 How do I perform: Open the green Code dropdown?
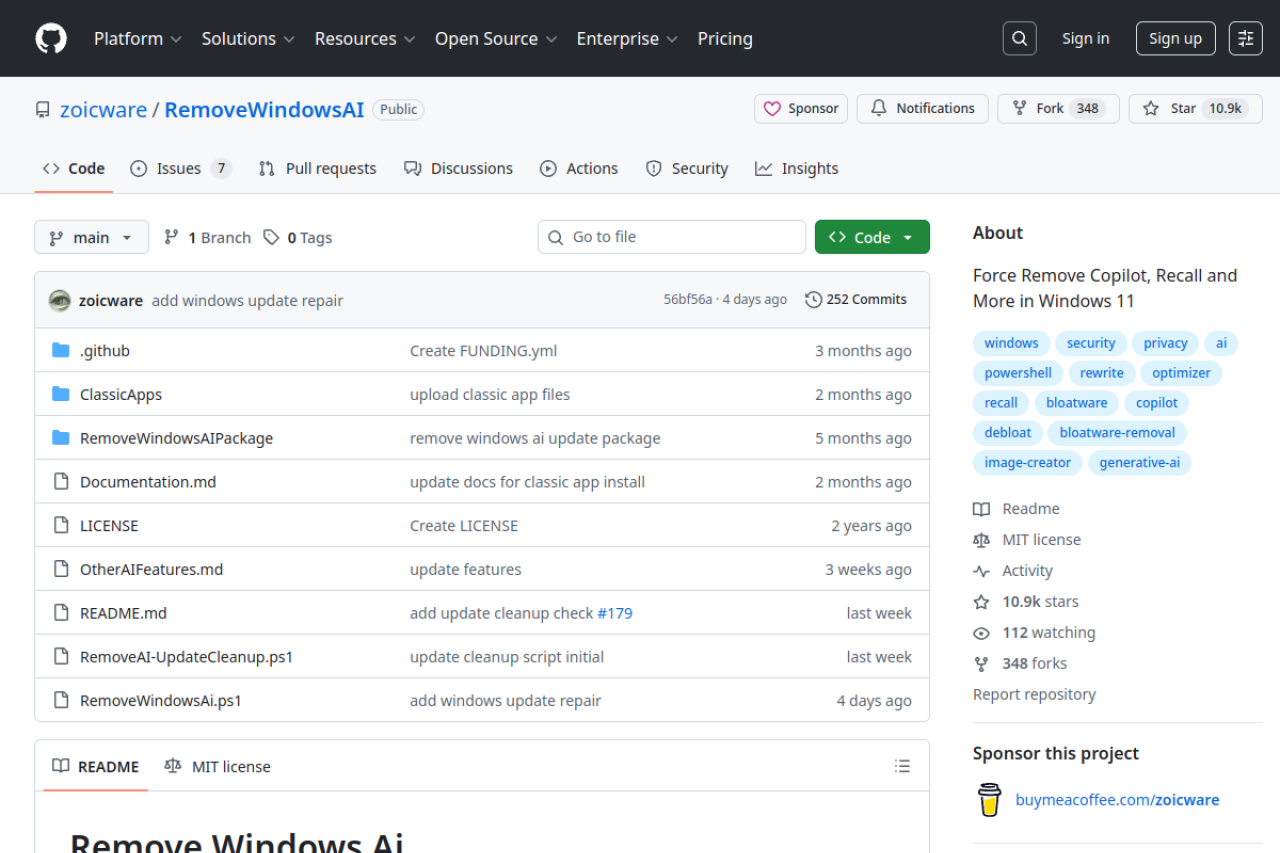[871, 238]
